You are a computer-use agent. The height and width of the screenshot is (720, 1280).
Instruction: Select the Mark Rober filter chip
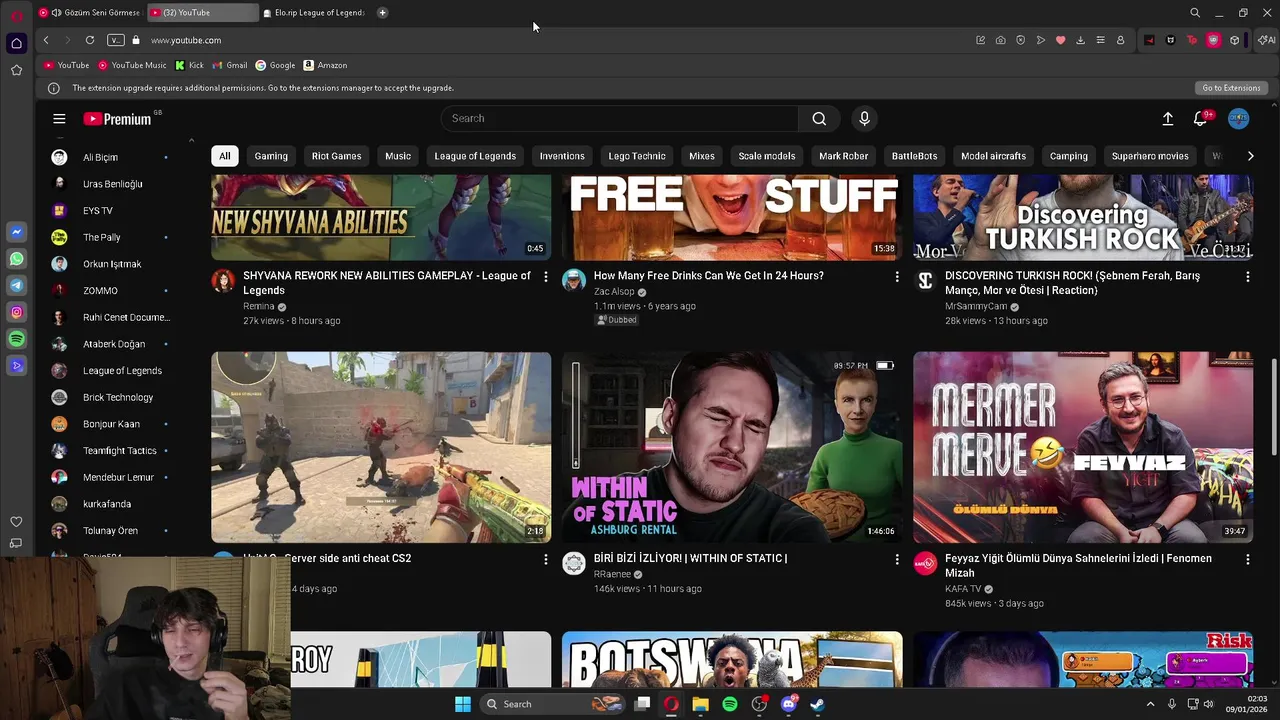coord(843,156)
